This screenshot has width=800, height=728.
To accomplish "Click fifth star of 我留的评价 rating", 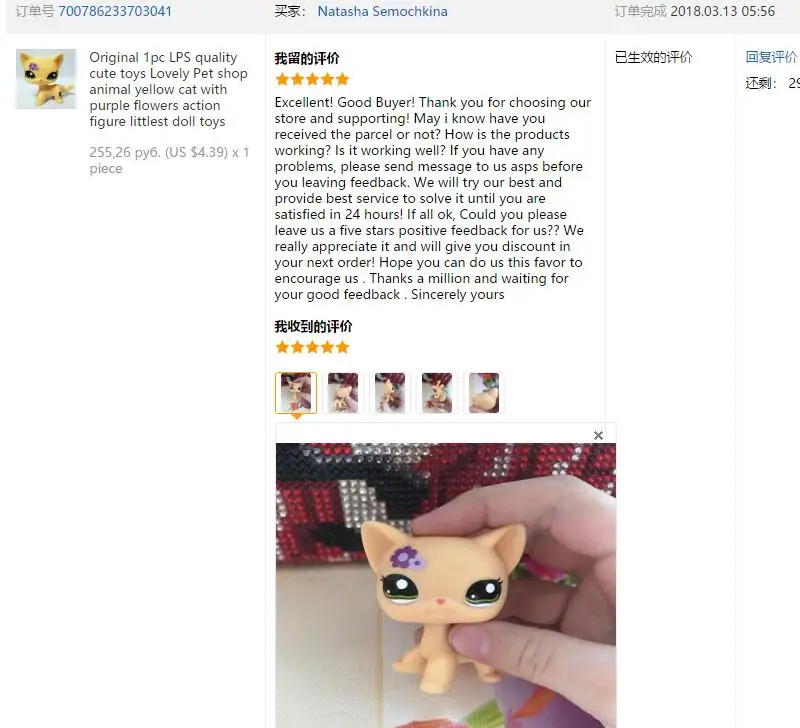I will click(343, 80).
